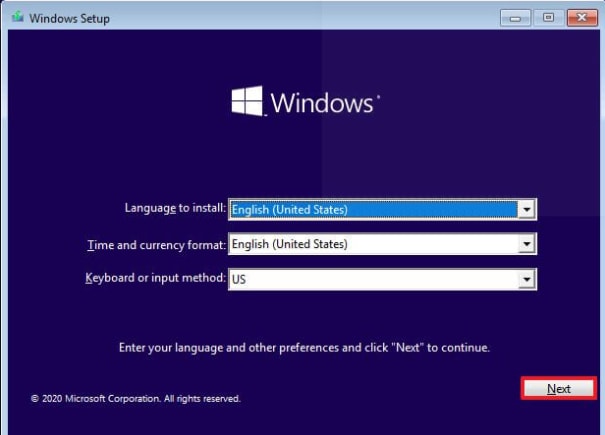Expand the Time and currency format dropdown arrow
This screenshot has width=605, height=435.
(x=526, y=244)
